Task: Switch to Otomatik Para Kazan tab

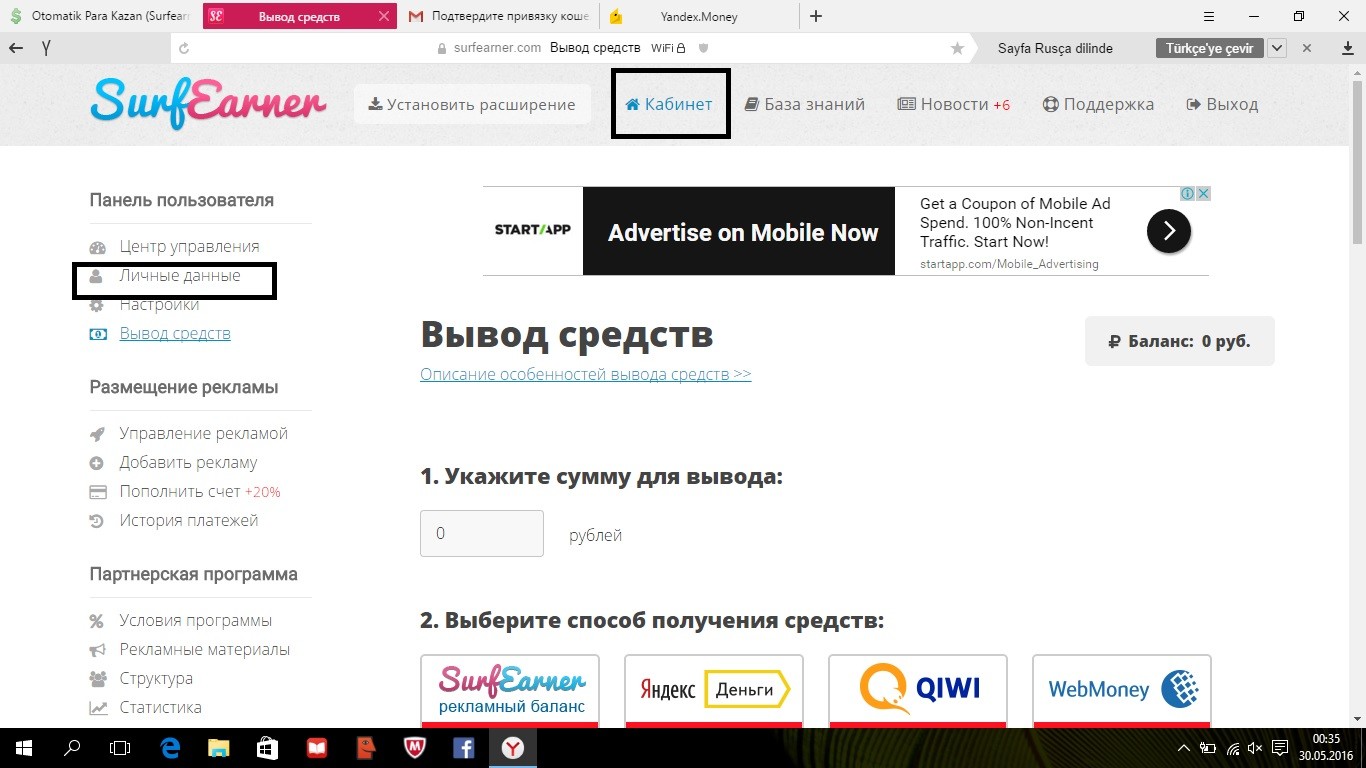Action: [100, 16]
